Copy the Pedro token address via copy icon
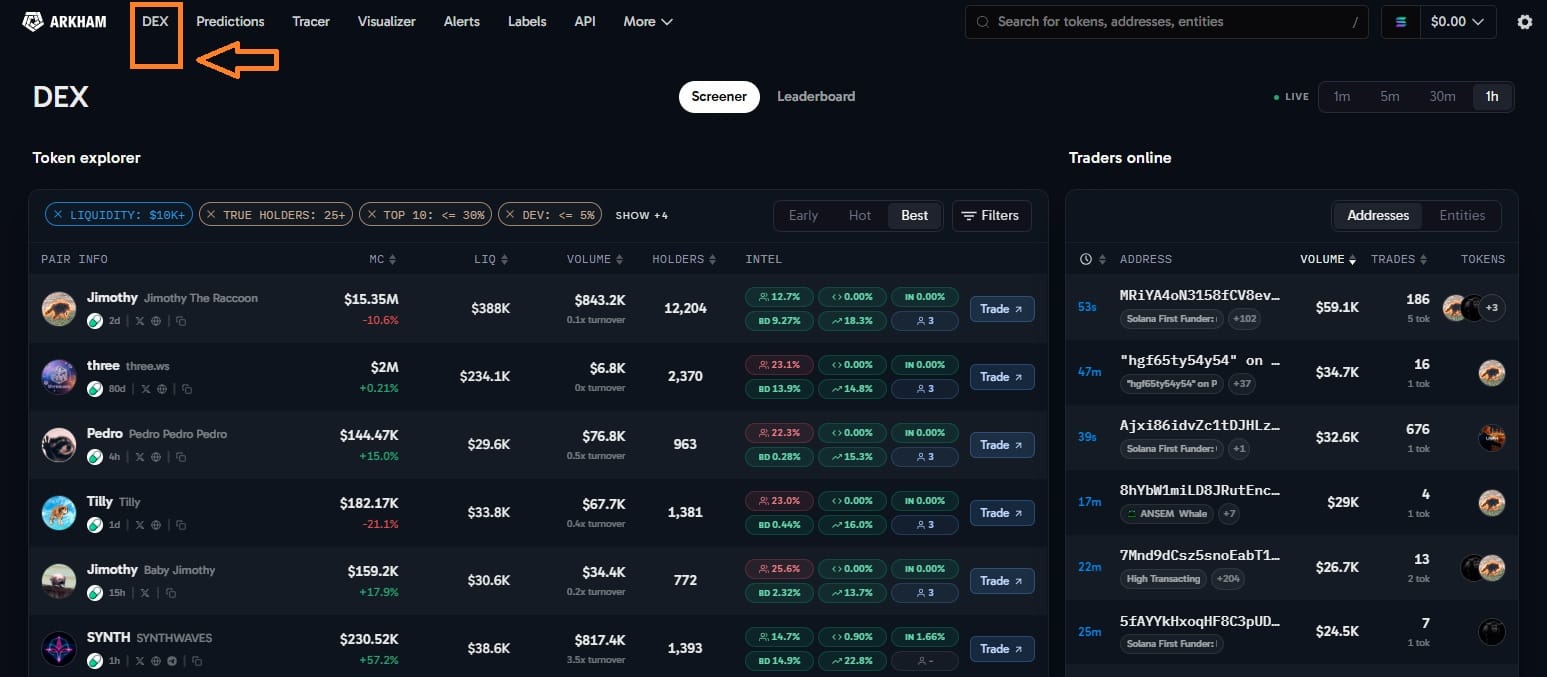The image size is (1547, 677). coord(179,456)
